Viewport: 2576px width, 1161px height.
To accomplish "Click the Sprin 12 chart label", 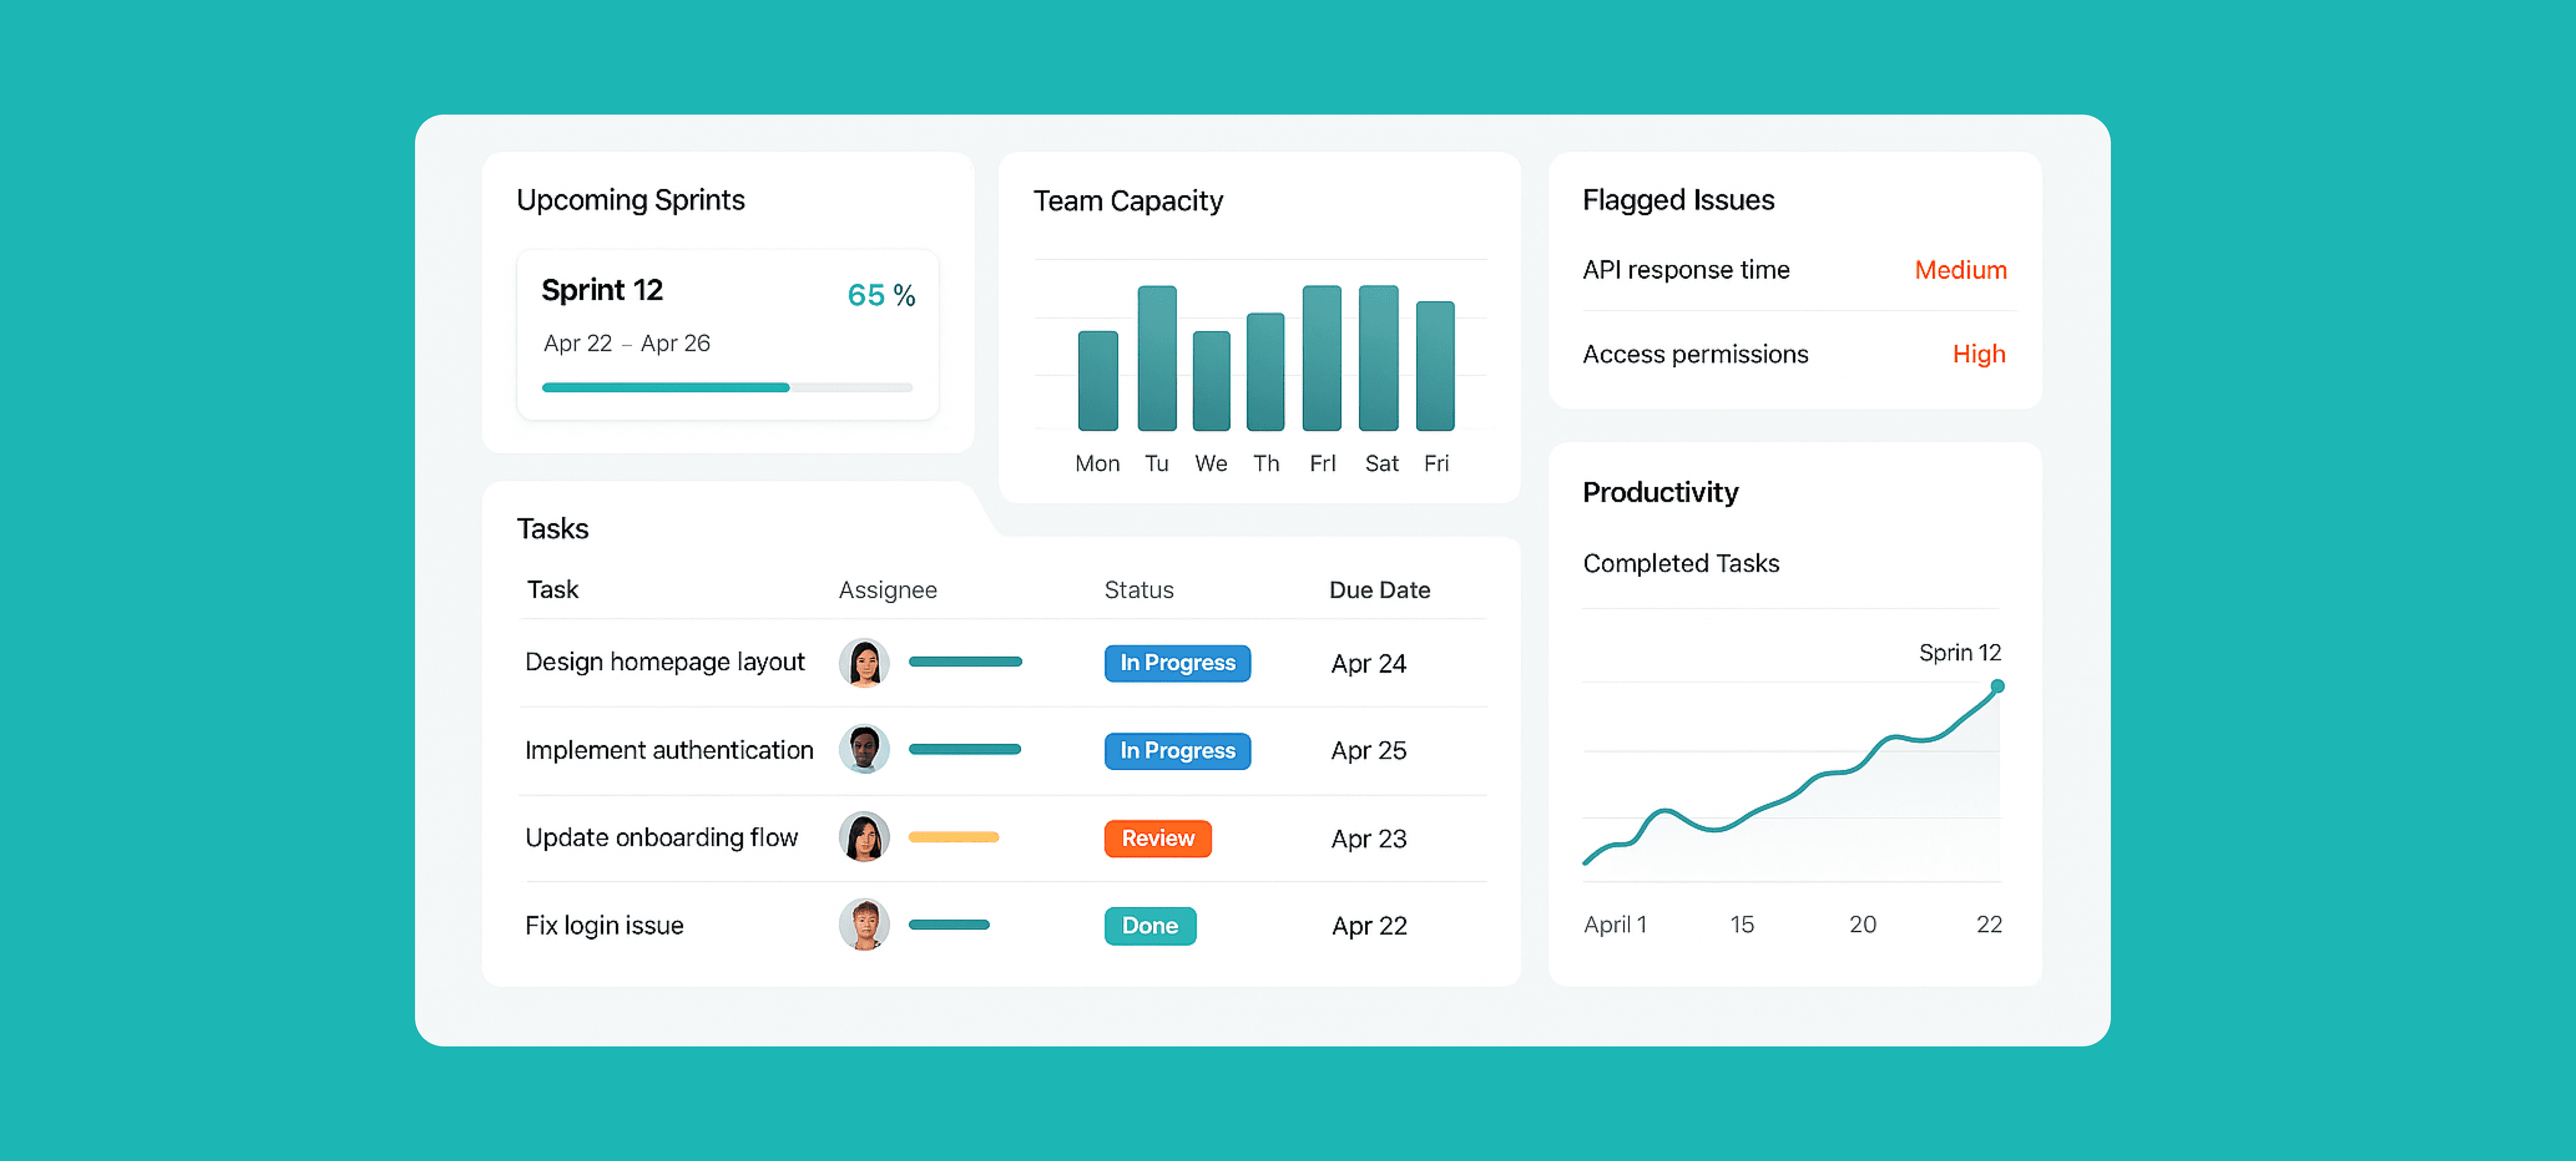I will click(1959, 653).
